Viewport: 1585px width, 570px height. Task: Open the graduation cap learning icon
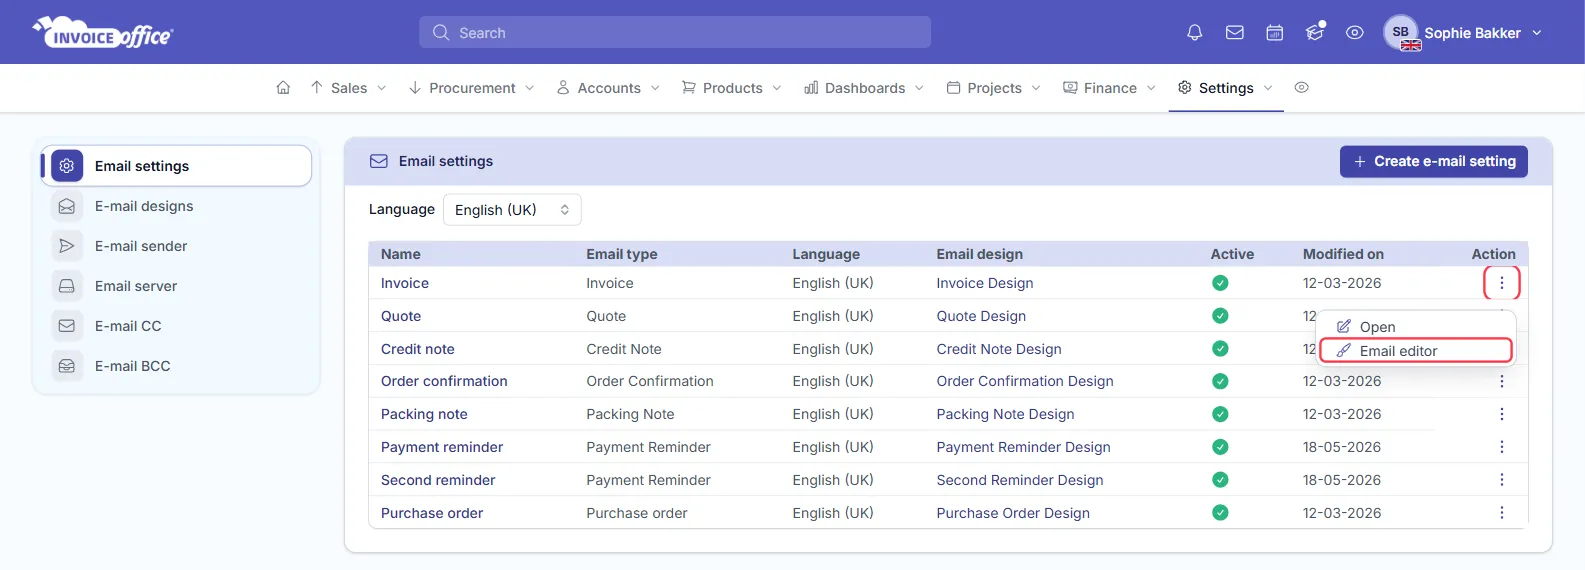tap(1315, 33)
